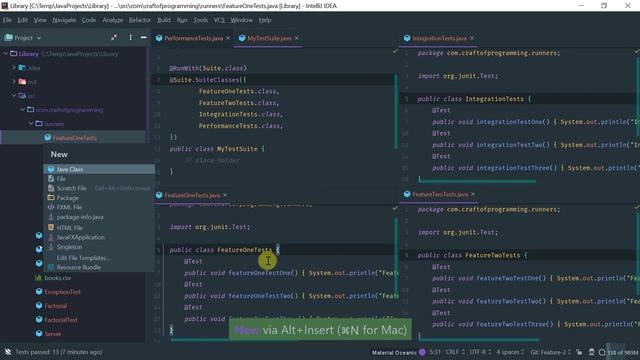Open Git Feature-2 branch dropdown
The image size is (640, 360).
(551, 352)
